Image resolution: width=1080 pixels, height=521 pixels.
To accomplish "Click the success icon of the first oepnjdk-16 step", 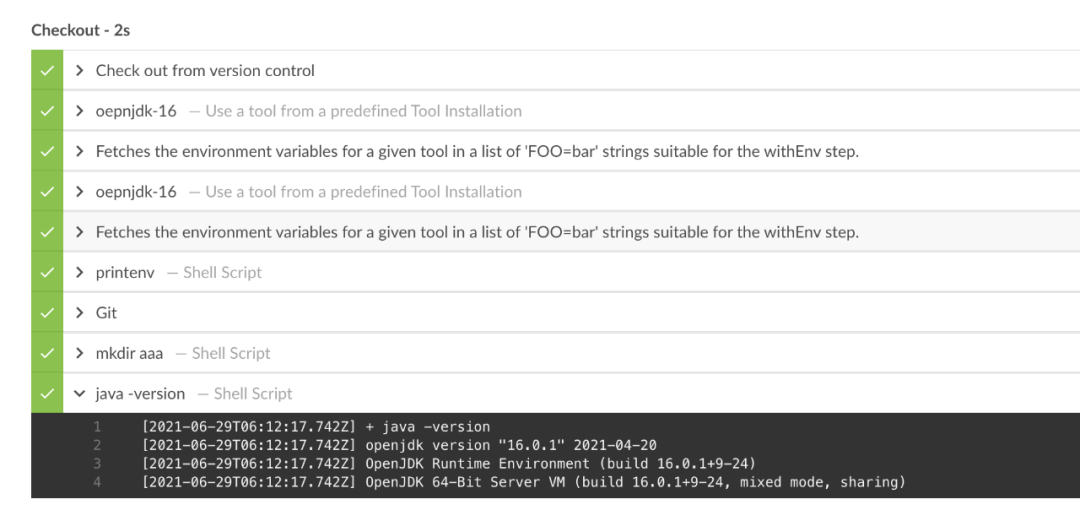I will (x=46, y=111).
